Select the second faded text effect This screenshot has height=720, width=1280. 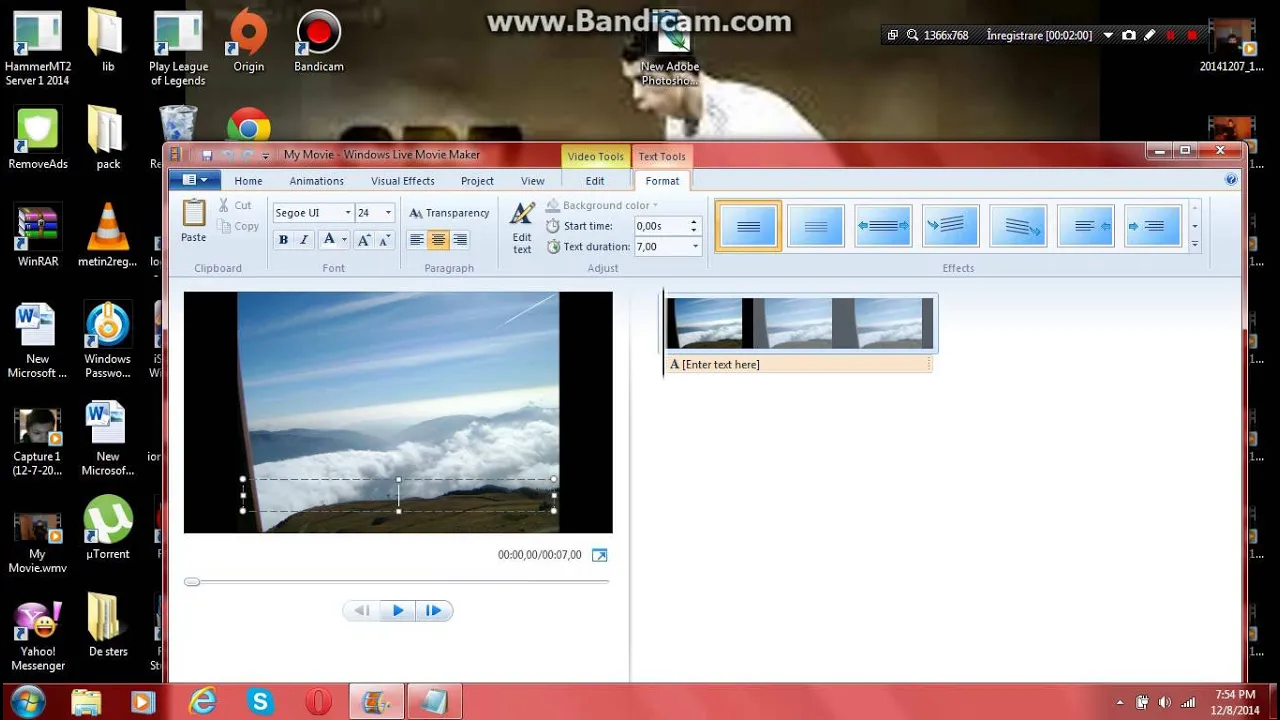tap(816, 226)
